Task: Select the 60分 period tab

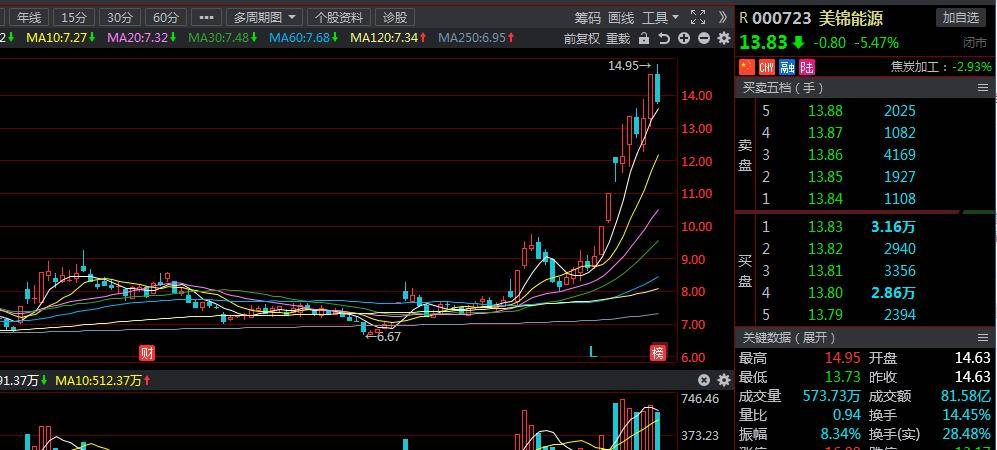Action: click(x=165, y=17)
